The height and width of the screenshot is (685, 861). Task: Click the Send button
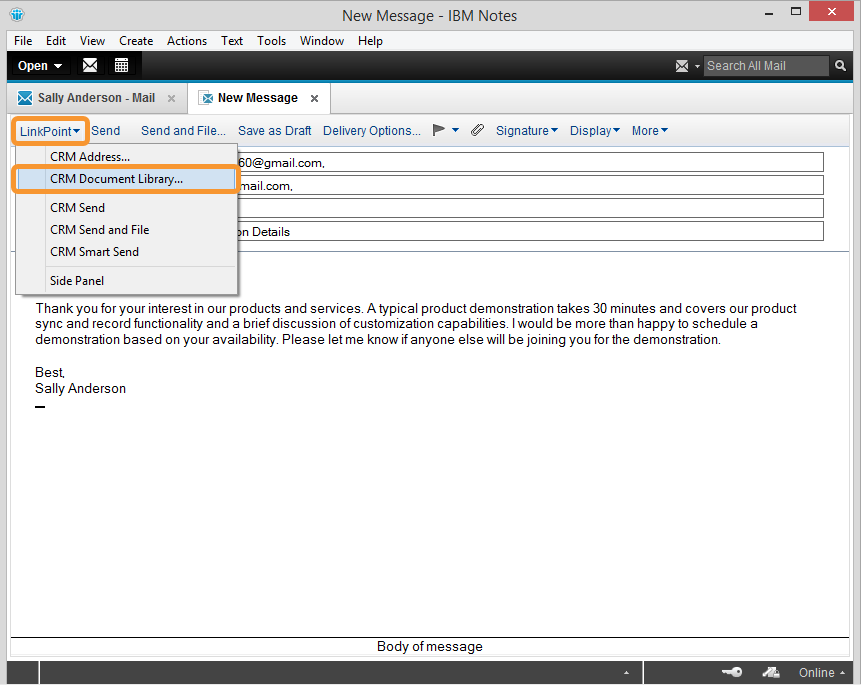105,131
